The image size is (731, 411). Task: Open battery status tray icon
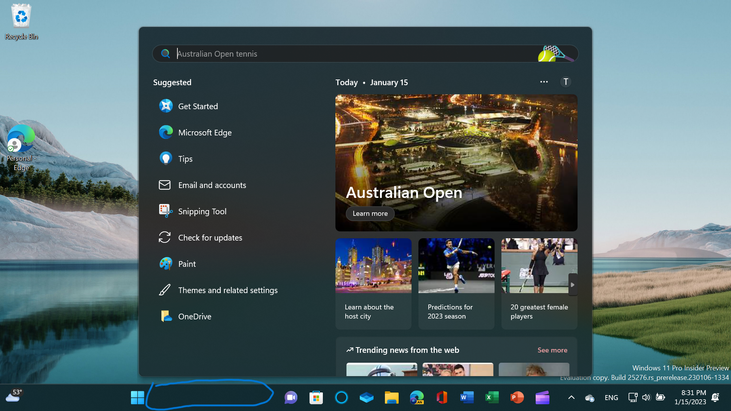click(660, 397)
